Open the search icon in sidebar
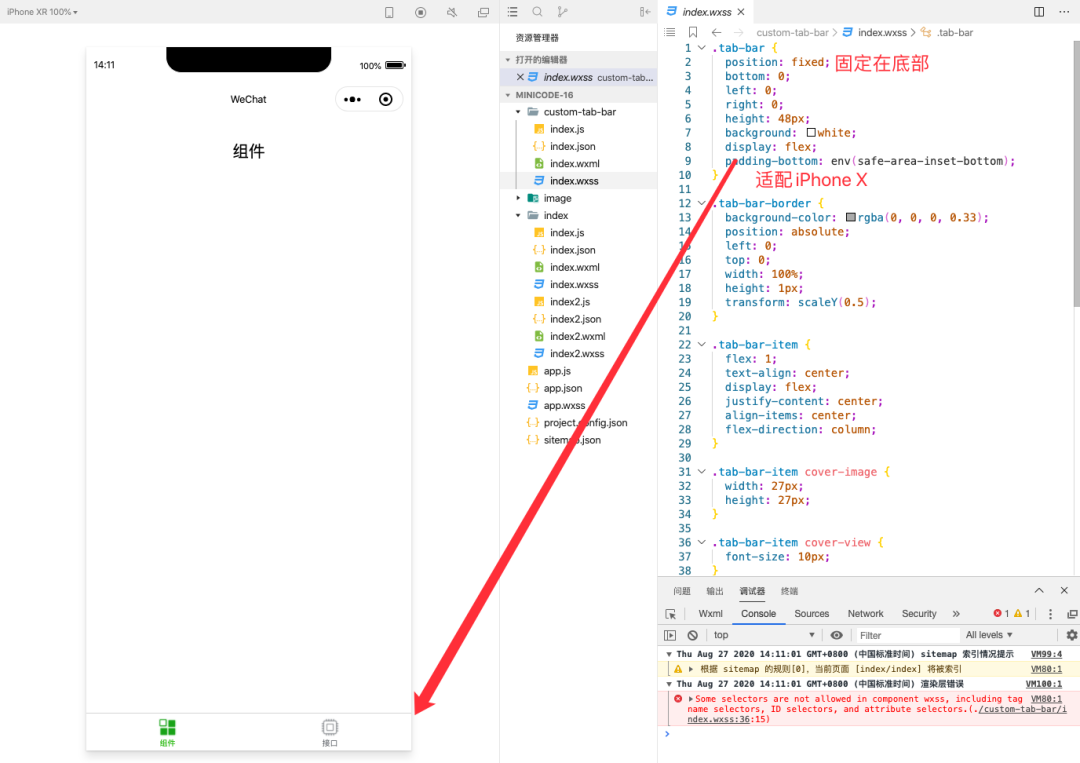1080x763 pixels. tap(537, 12)
